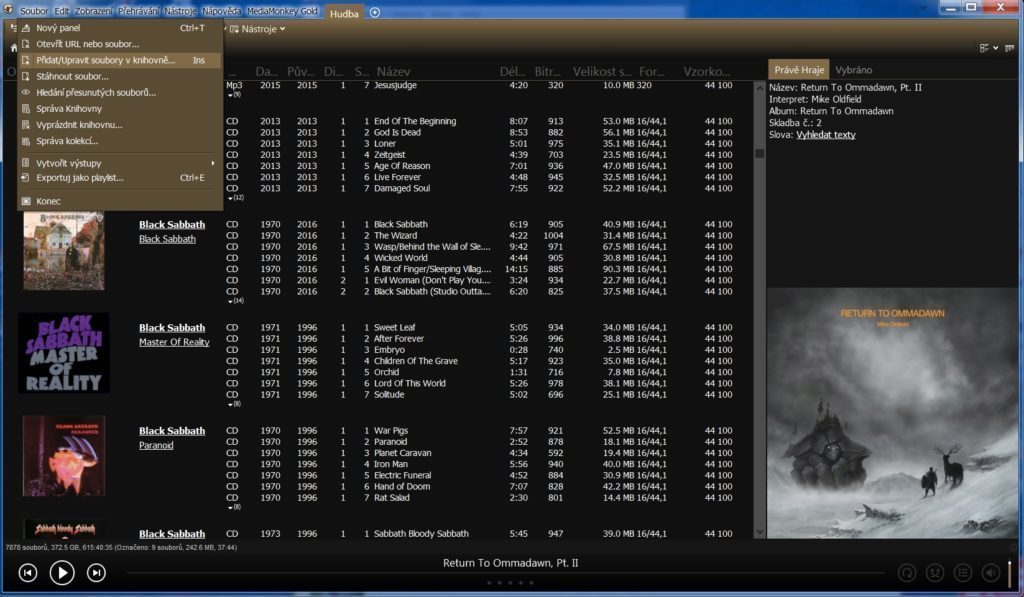Toggle shuffle playback icon
This screenshot has height=597, width=1024.
click(x=935, y=573)
